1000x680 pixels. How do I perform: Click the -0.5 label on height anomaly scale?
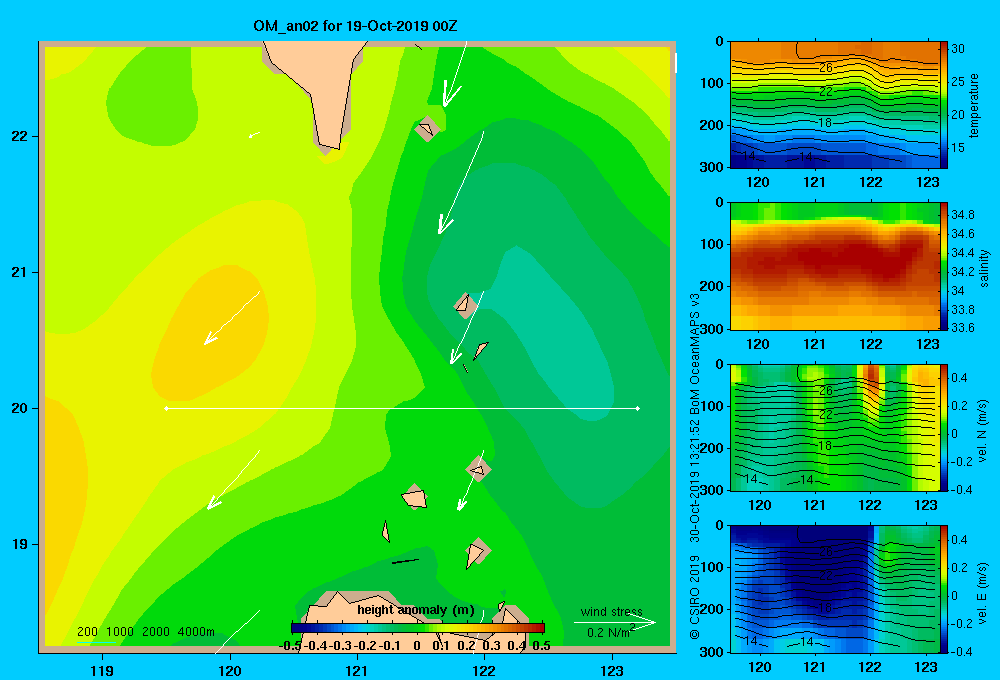[290, 646]
